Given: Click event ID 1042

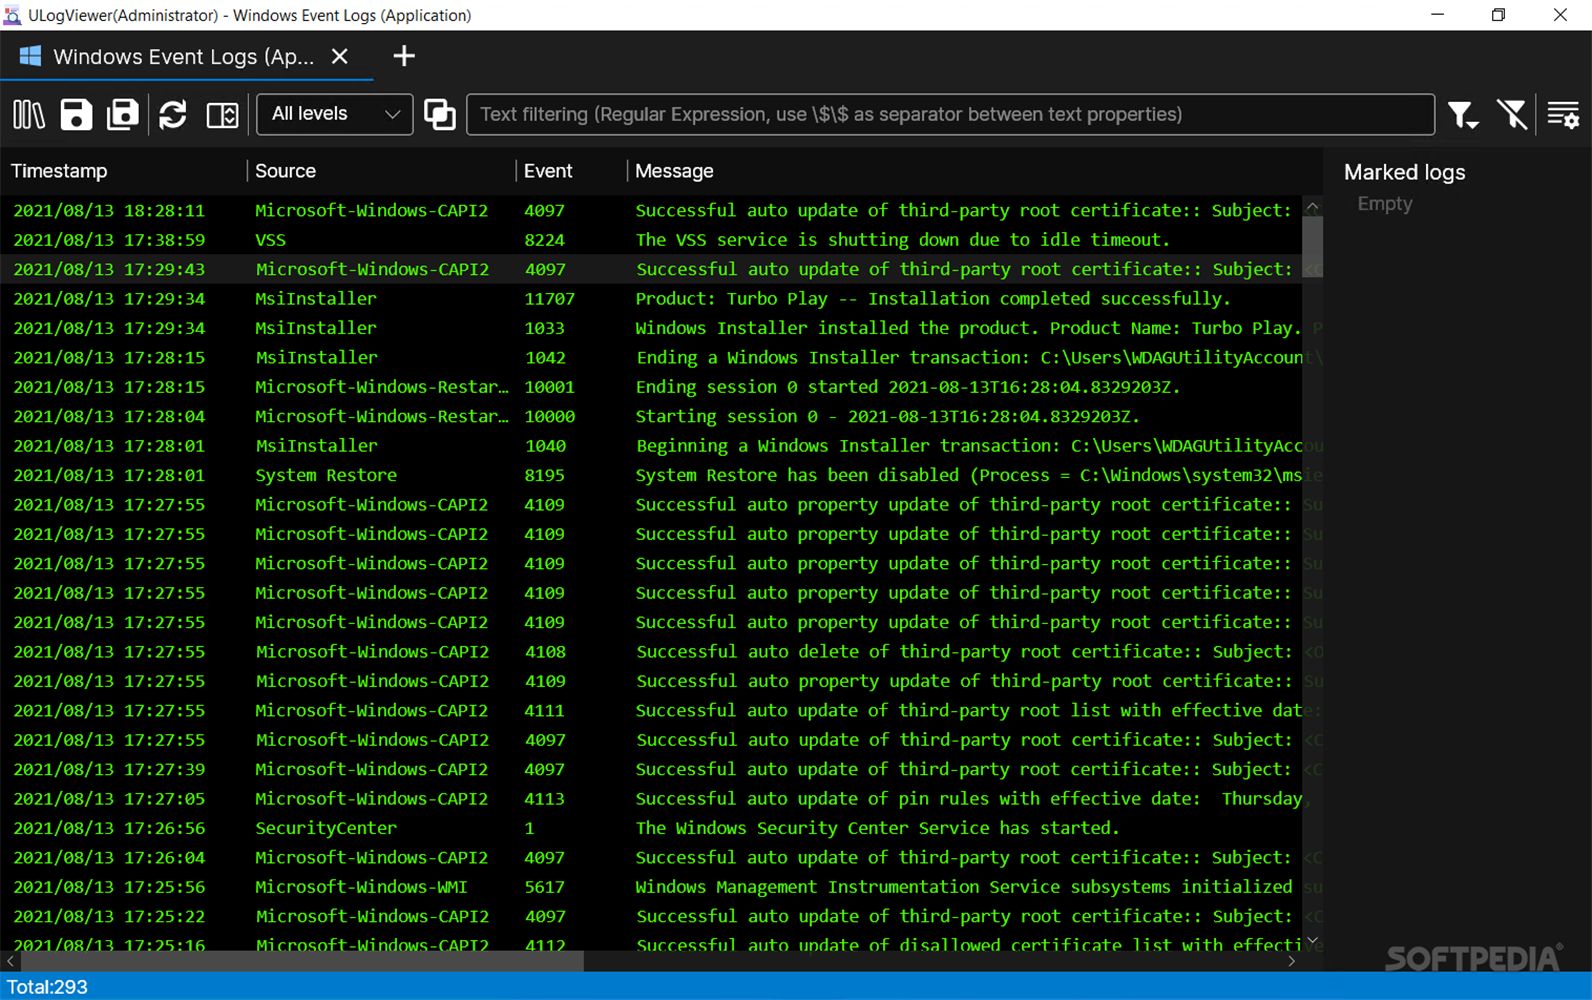Looking at the screenshot, I should (x=544, y=358).
